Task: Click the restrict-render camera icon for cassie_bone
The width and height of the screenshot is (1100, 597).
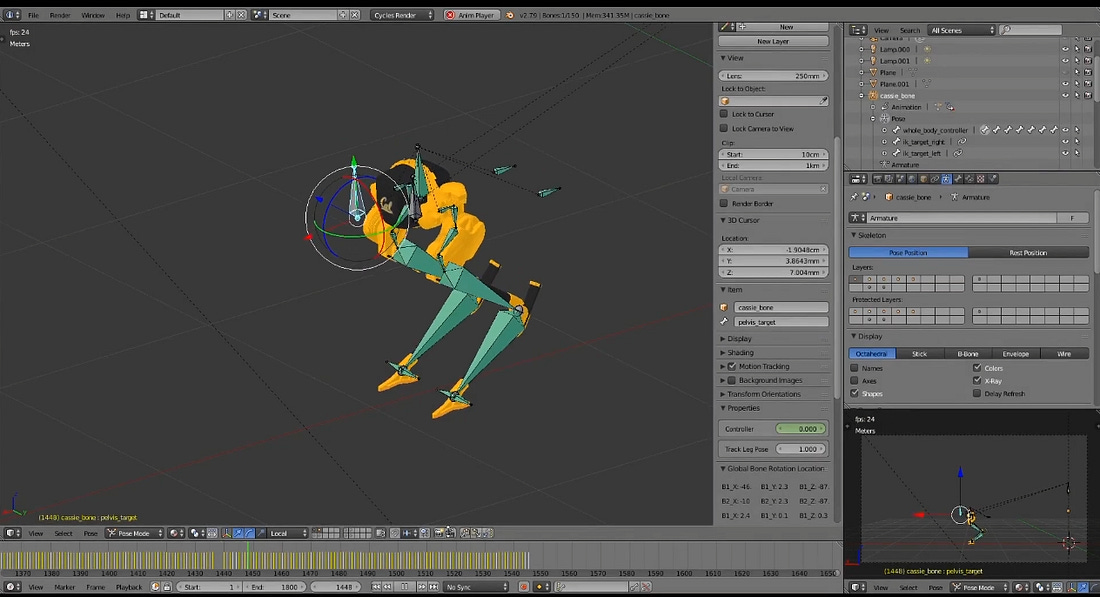Action: (1088, 95)
